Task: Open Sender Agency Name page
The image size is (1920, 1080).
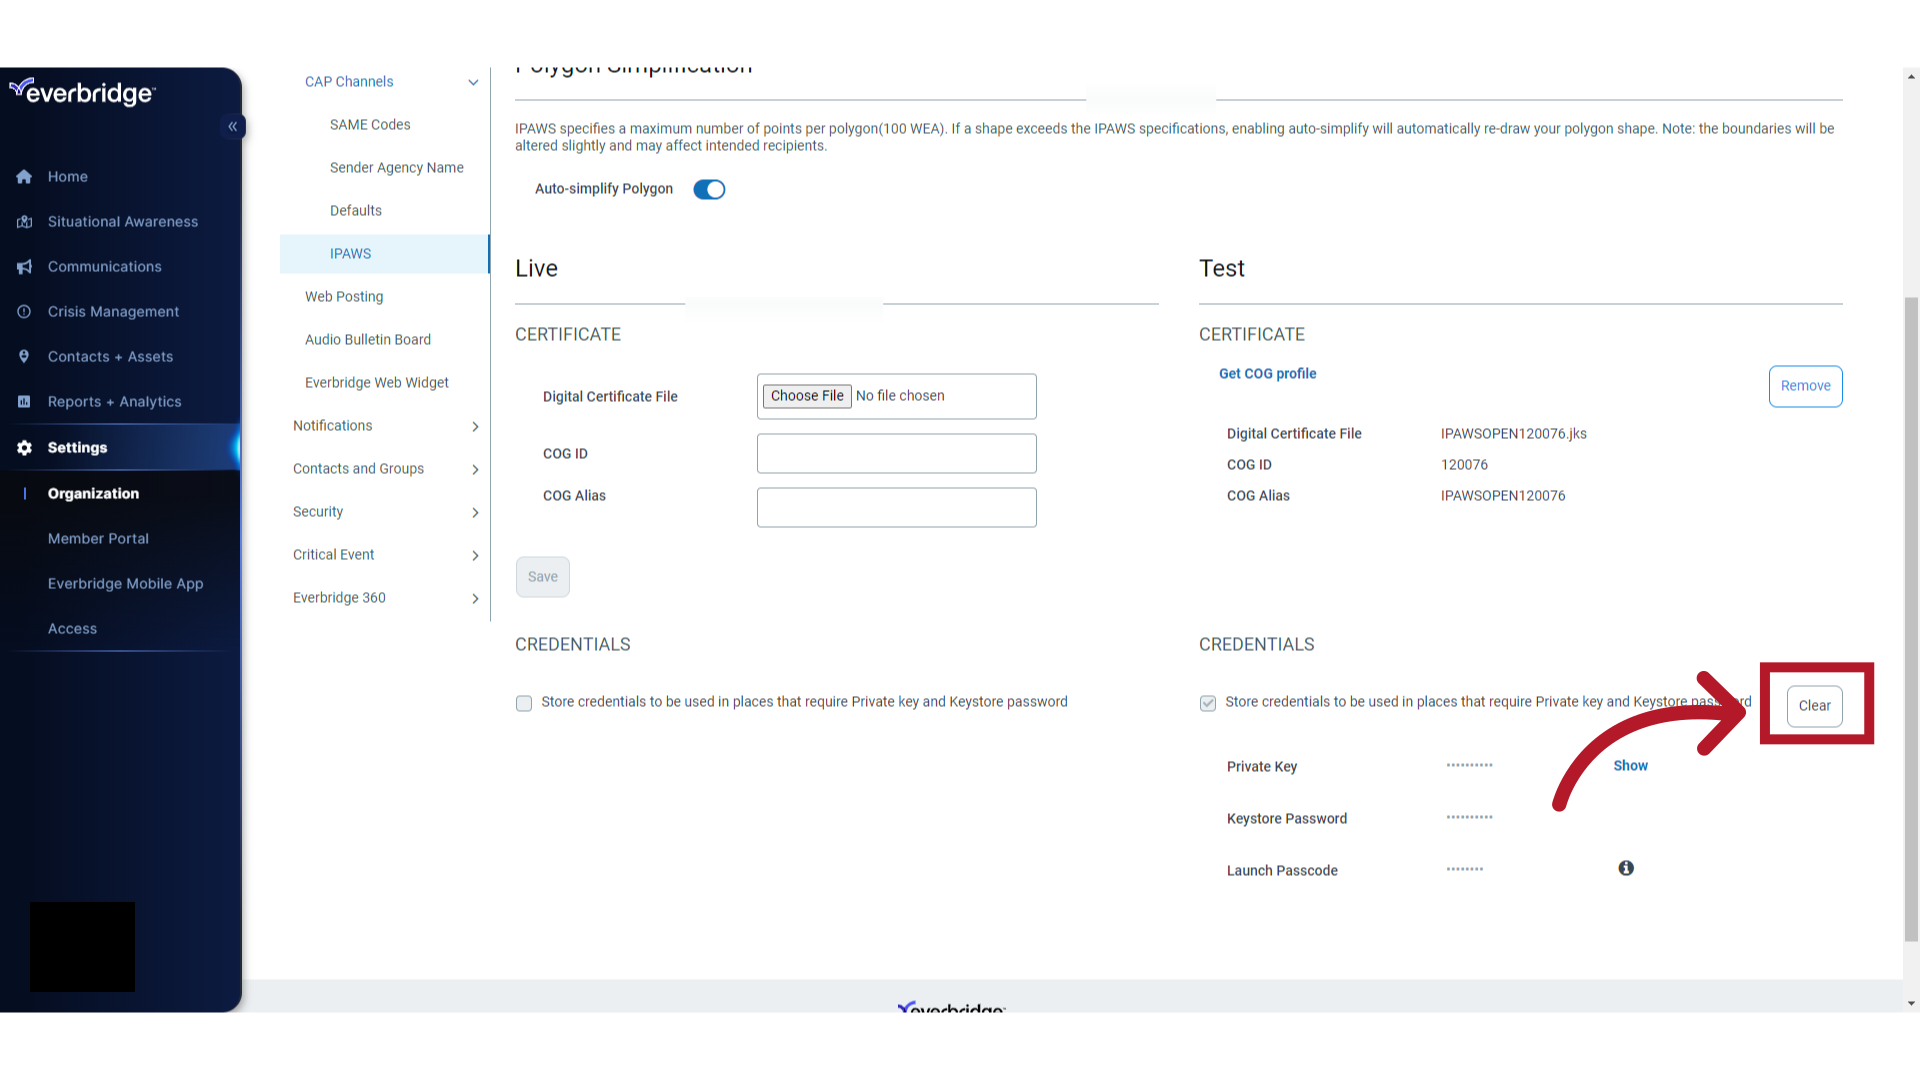Action: pos(397,168)
